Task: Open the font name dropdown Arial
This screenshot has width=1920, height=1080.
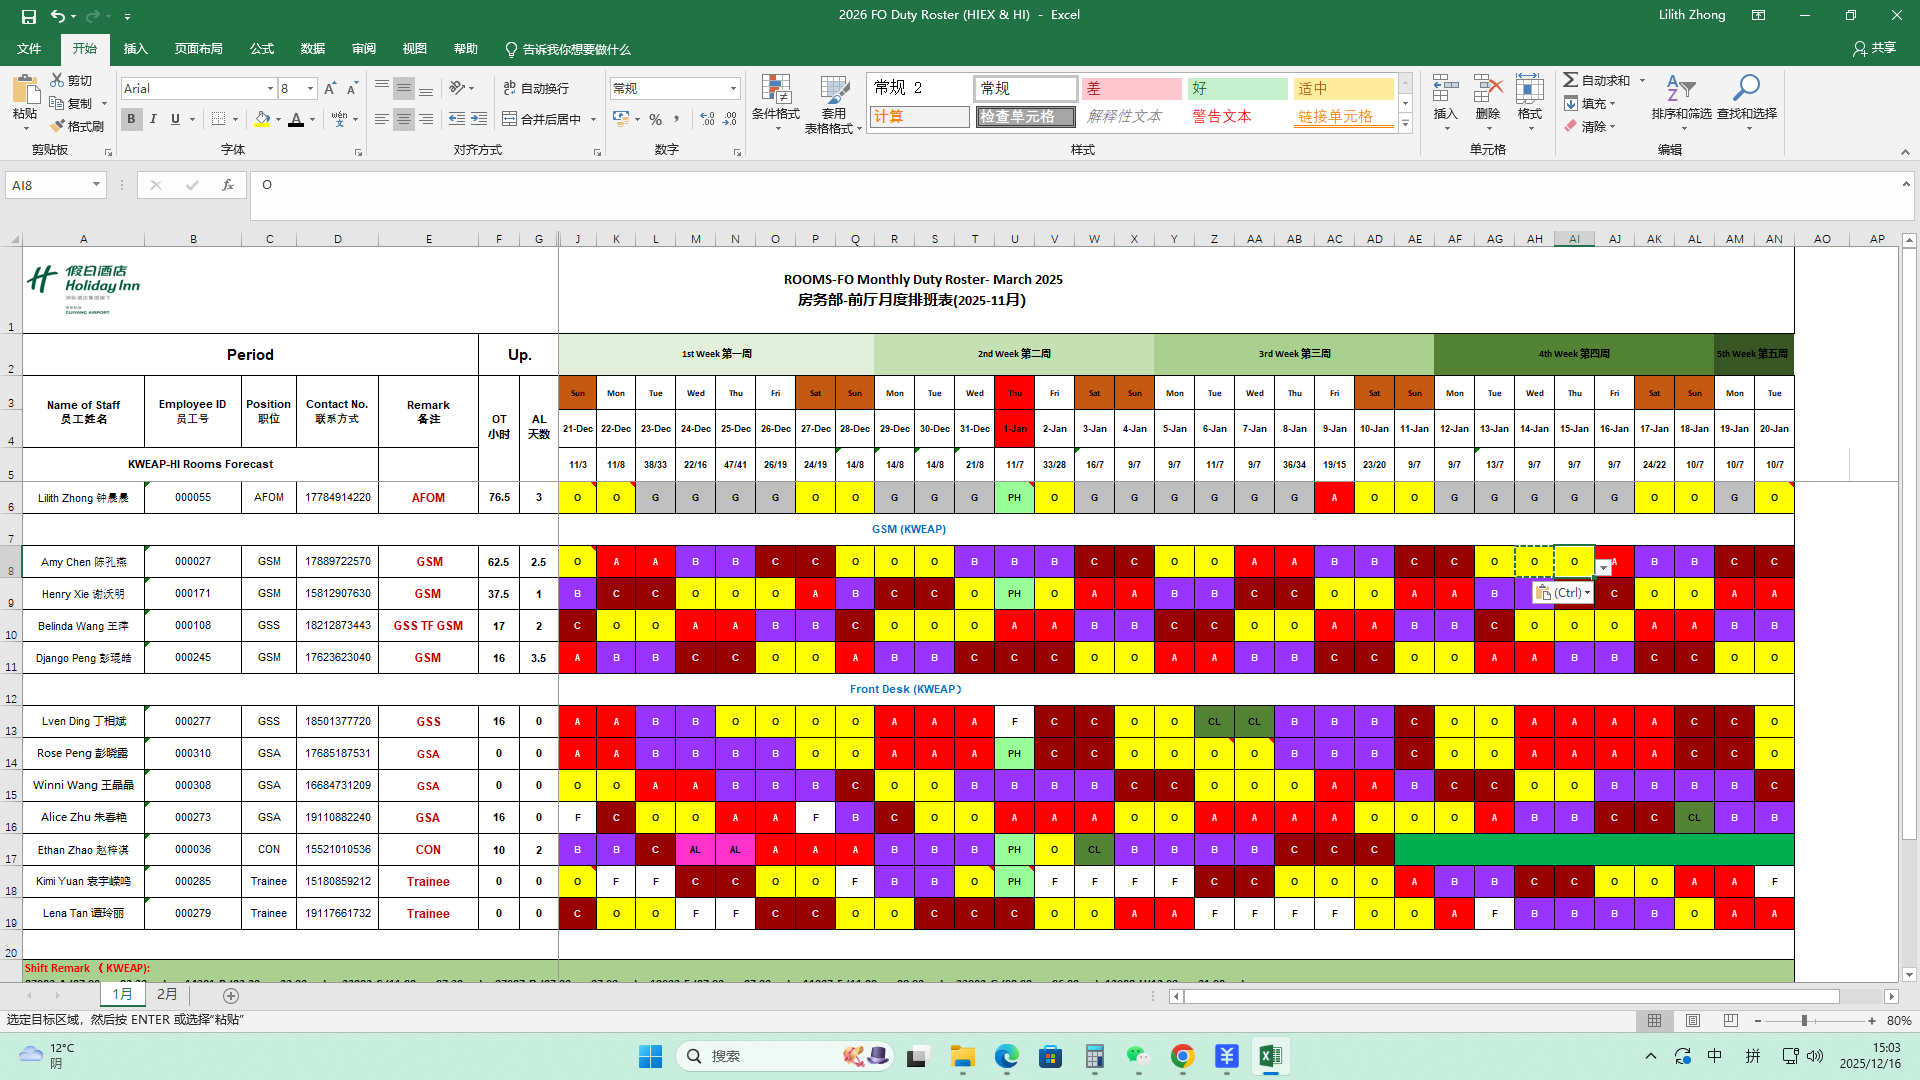Action: (270, 89)
